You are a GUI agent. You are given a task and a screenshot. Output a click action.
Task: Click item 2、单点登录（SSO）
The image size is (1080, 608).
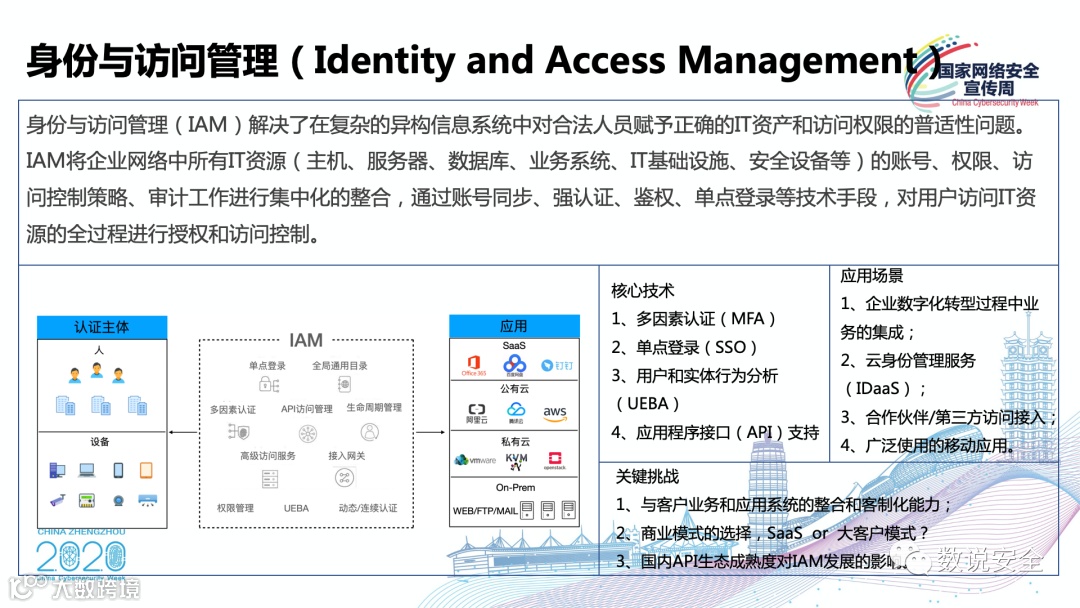685,347
